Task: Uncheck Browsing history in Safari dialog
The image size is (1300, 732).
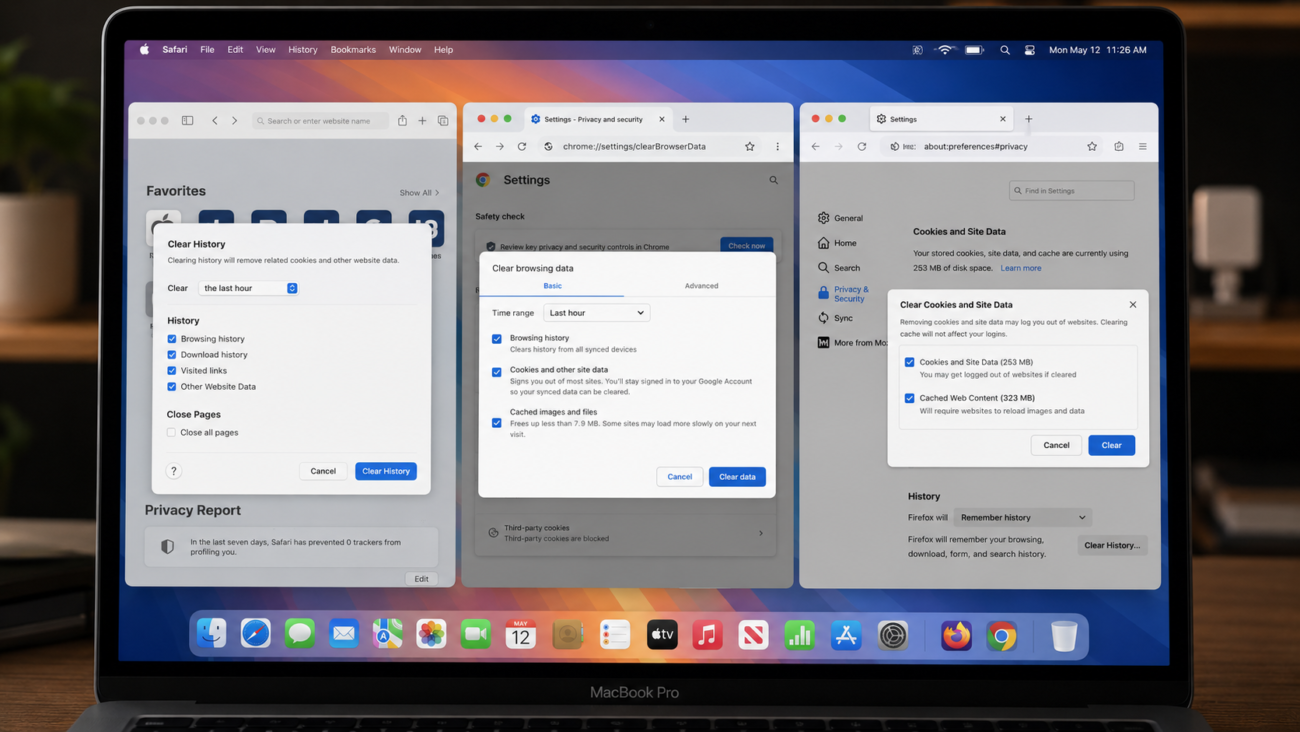Action: (172, 339)
